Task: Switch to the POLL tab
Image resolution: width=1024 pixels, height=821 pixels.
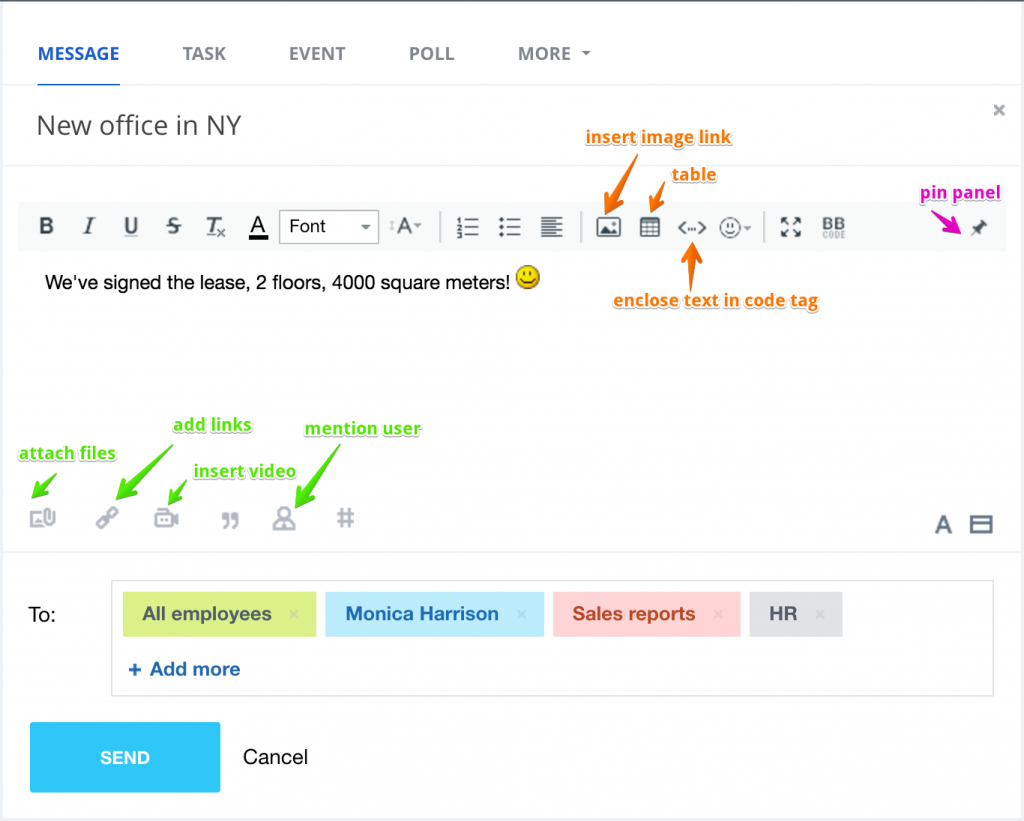Action: [x=431, y=54]
